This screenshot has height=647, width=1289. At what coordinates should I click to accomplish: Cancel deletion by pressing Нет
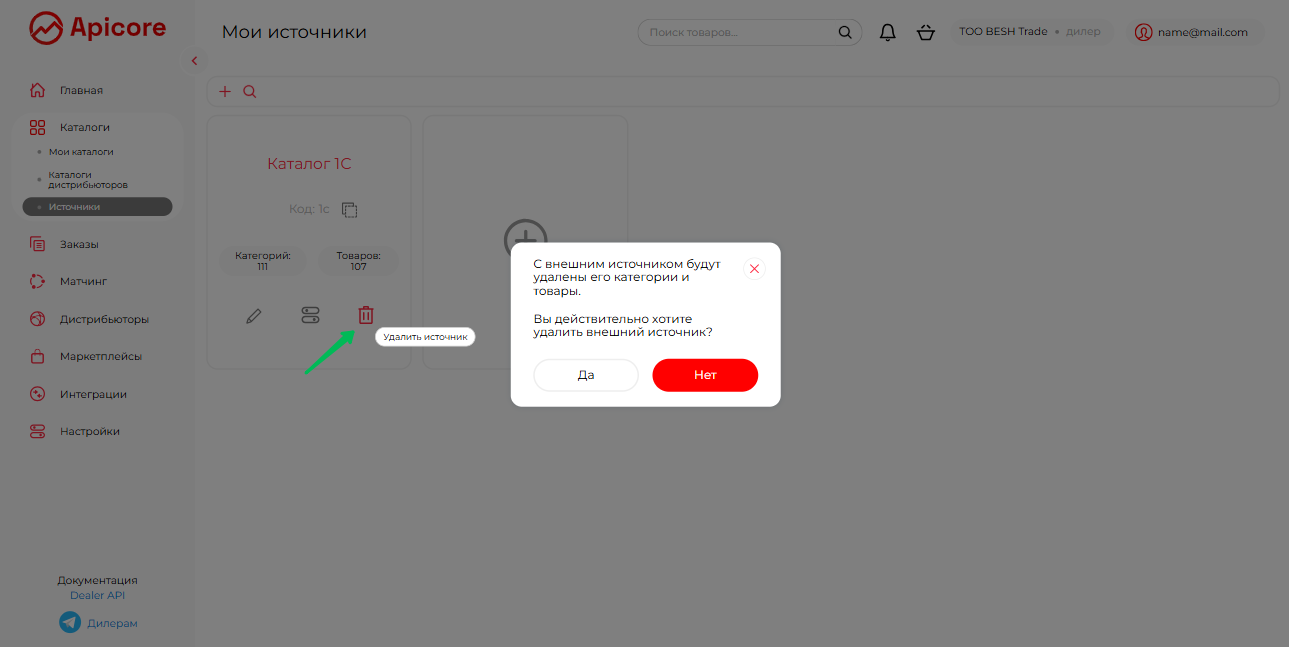coord(705,375)
